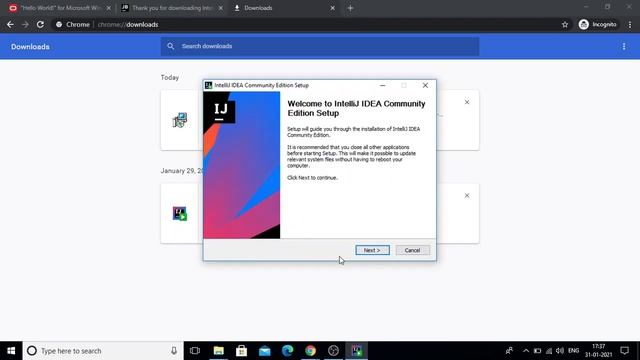Check battery status in tray

click(x=537, y=351)
